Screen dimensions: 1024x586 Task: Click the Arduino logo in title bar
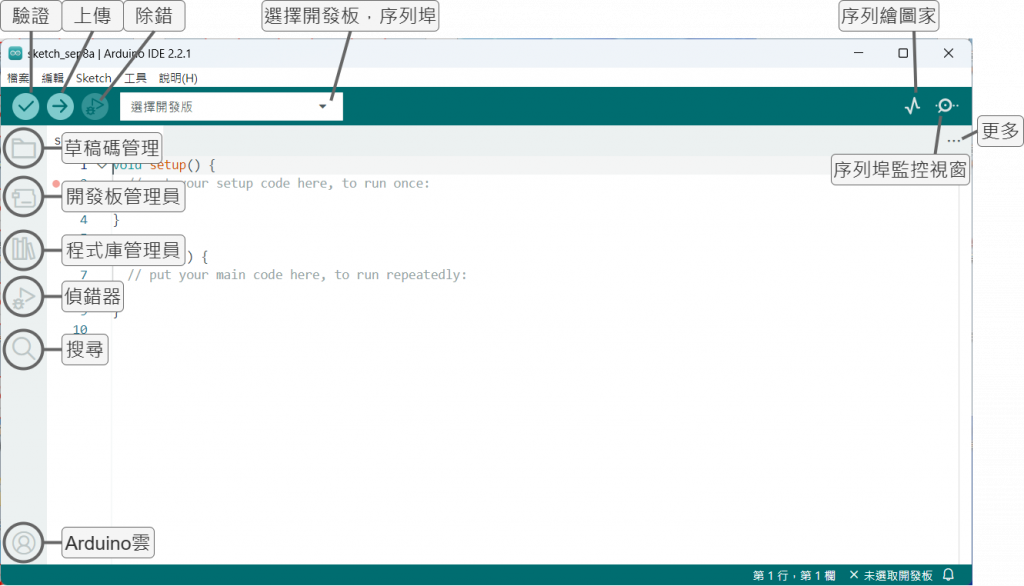tap(15, 53)
